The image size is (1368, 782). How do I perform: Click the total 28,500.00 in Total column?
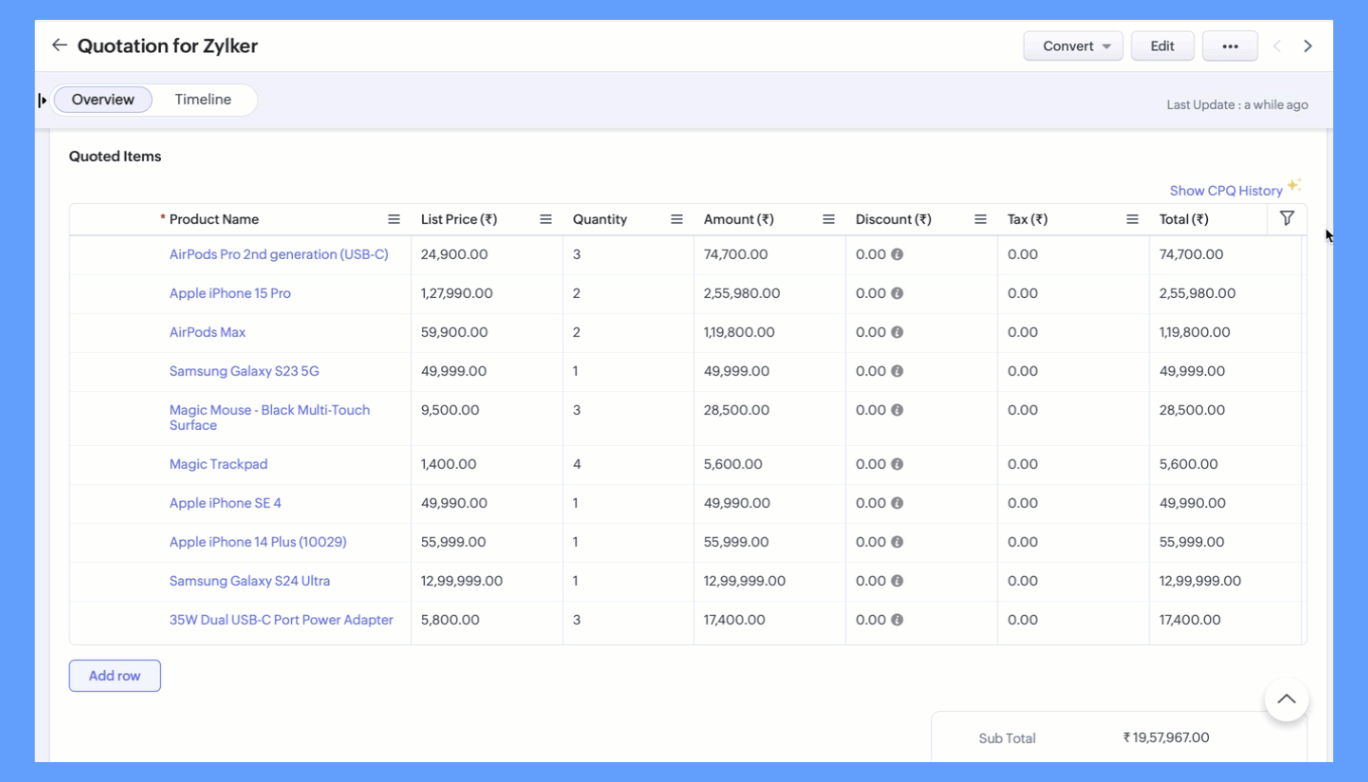click(1192, 410)
